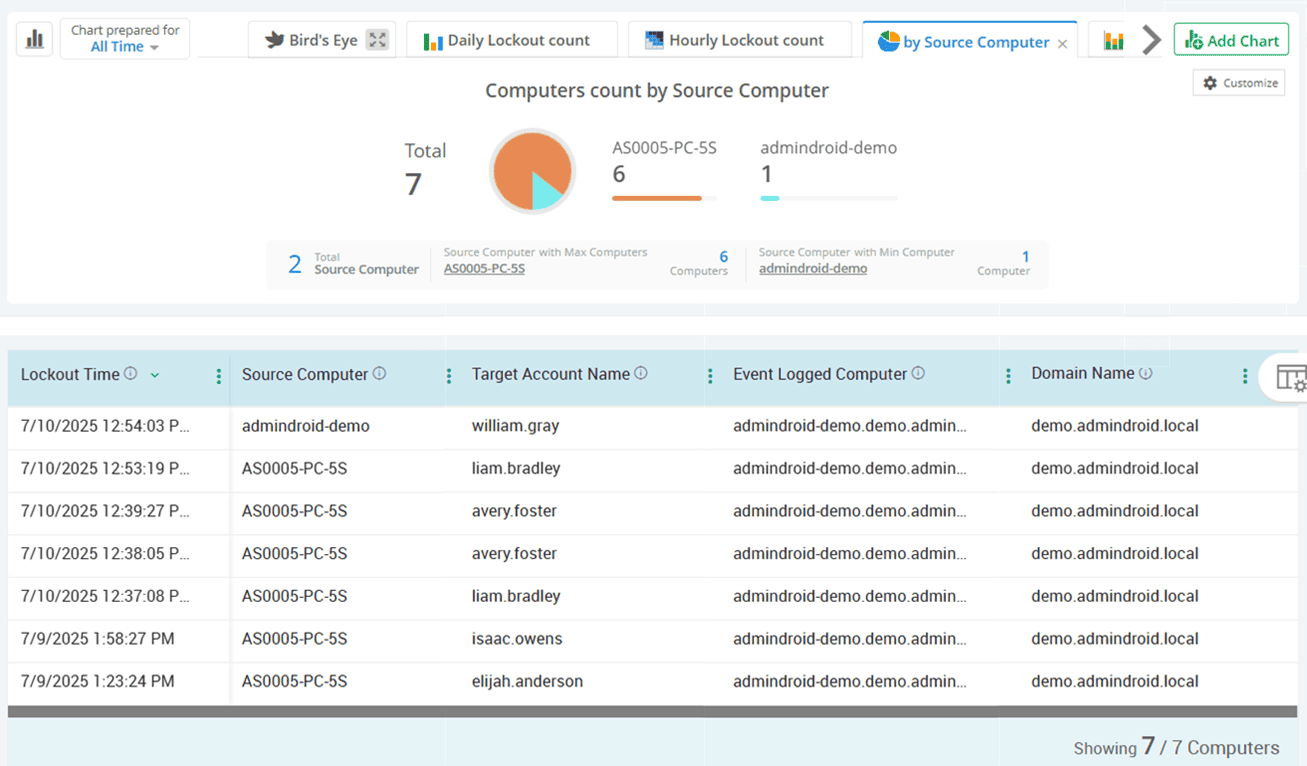Expand the Bird's Eye fullscreen icon
1307x766 pixels.
click(377, 40)
